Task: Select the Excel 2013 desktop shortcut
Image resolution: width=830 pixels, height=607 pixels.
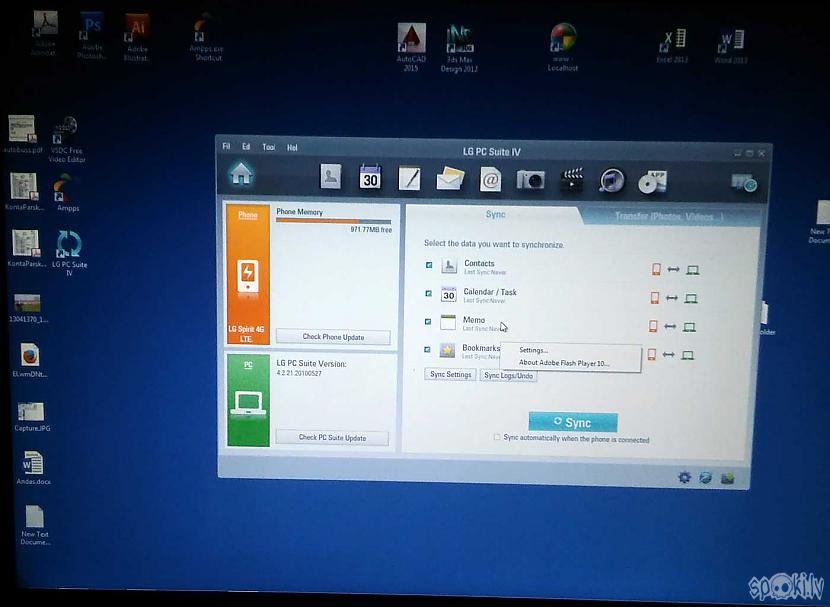Action: coord(672,47)
